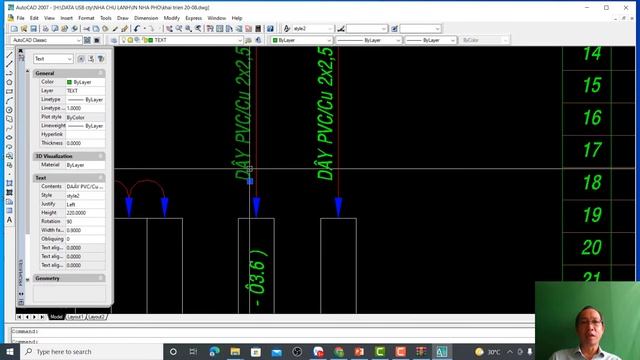Switch to the Layout1 tab
Screen dimensions: 640x360
point(76,317)
